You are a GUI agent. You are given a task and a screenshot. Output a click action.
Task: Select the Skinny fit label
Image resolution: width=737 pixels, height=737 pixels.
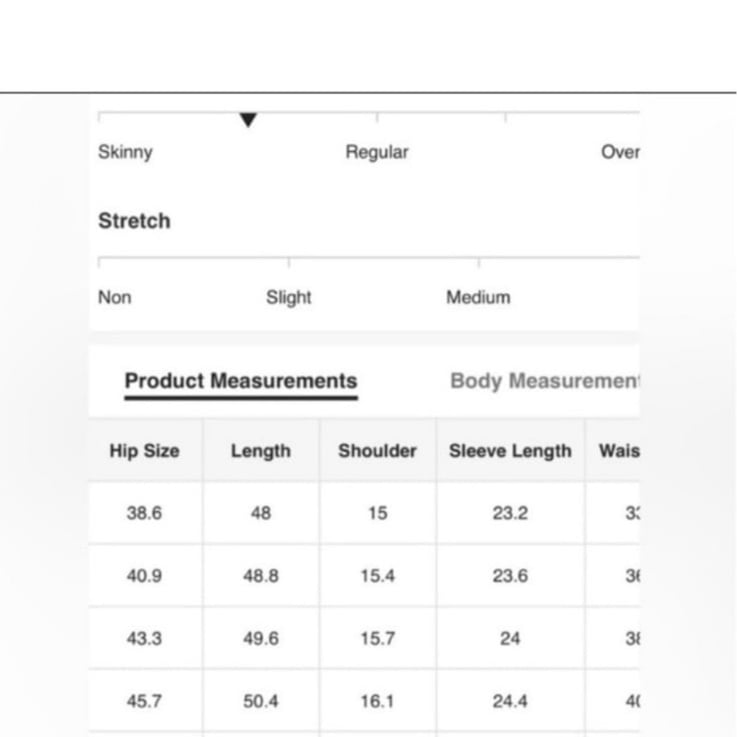pyautogui.click(x=125, y=152)
